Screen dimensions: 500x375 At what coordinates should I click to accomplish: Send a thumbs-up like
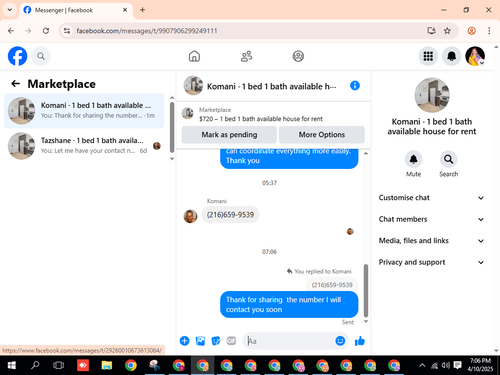(360, 341)
